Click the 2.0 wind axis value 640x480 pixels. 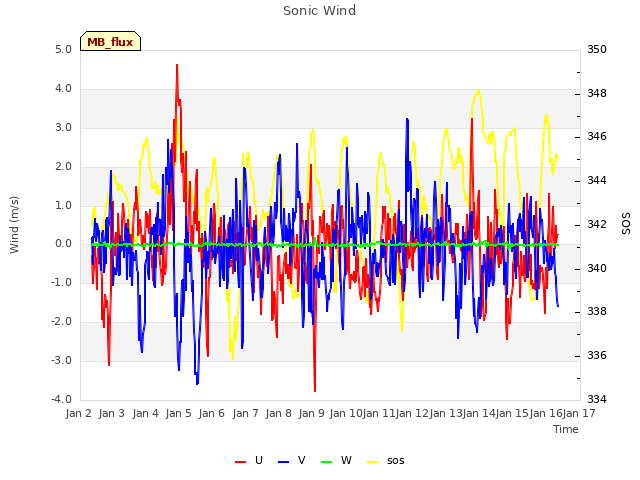click(63, 167)
